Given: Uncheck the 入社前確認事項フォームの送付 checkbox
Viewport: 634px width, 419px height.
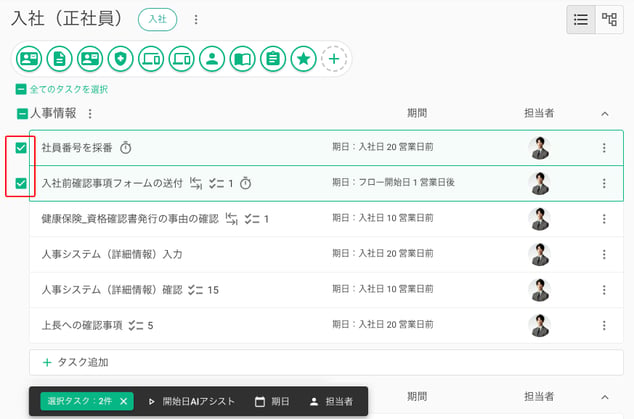Looking at the screenshot, I should click(21, 183).
